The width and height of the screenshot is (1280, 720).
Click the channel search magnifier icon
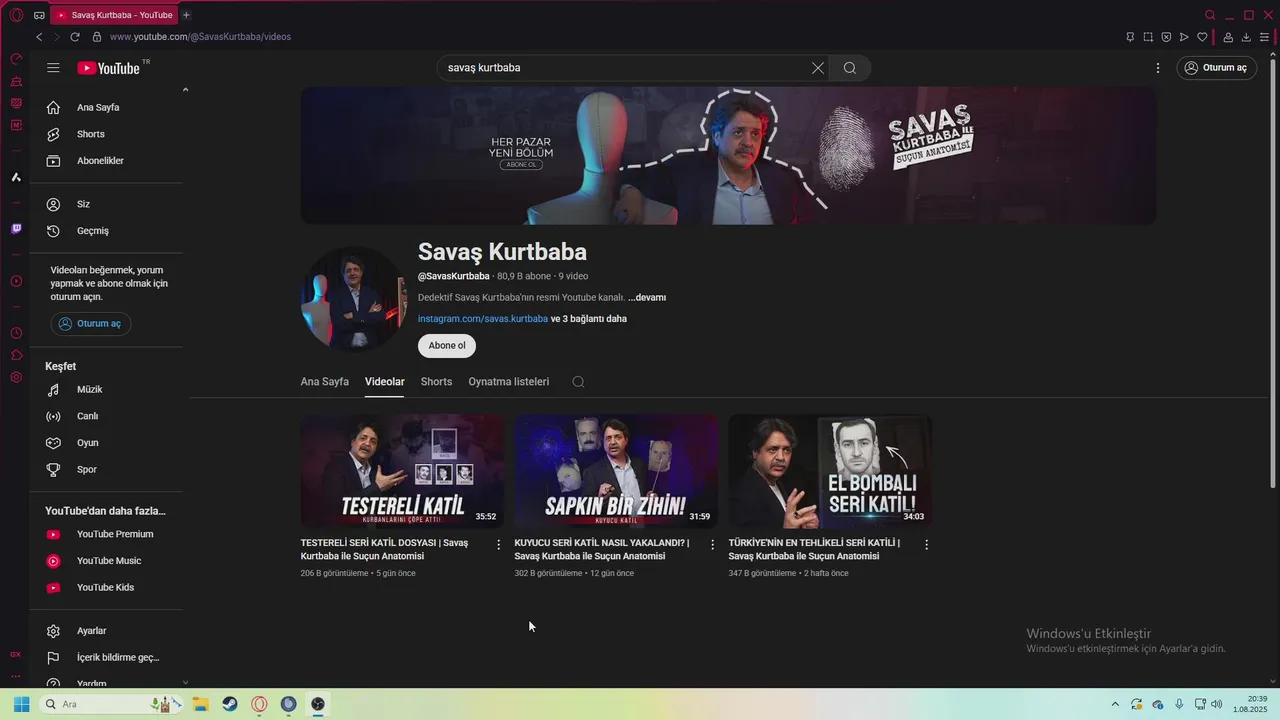point(578,382)
